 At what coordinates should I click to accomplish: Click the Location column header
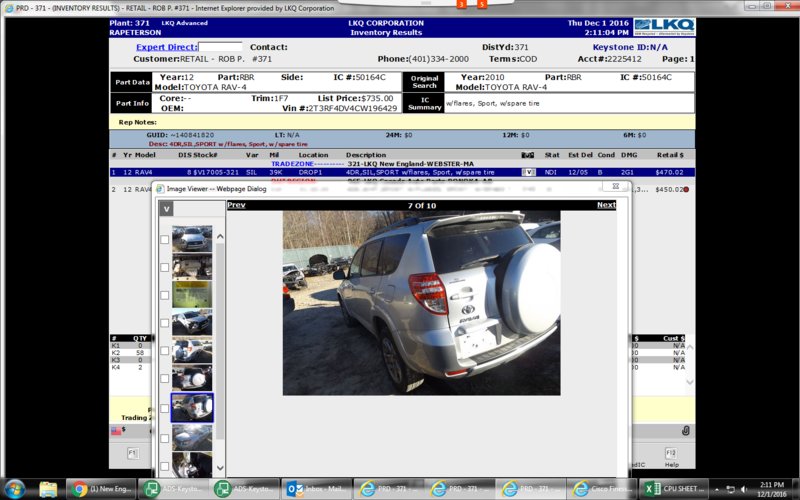(x=313, y=155)
